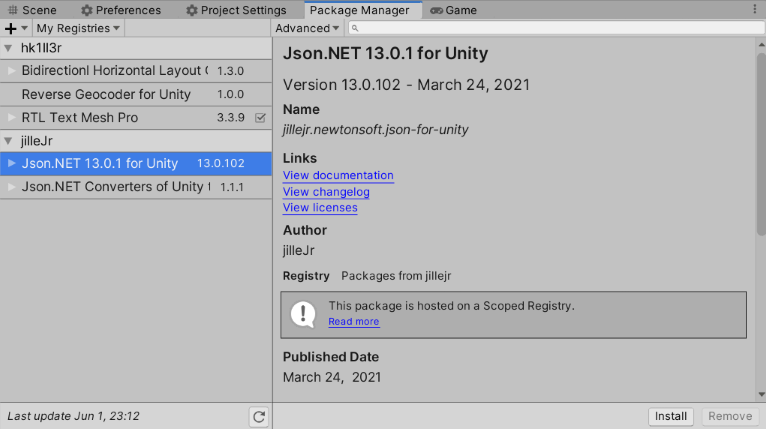Viewport: 766px width, 429px height.
Task: Click the version 13.0.102 in selected row
Action: pyautogui.click(x=221, y=163)
